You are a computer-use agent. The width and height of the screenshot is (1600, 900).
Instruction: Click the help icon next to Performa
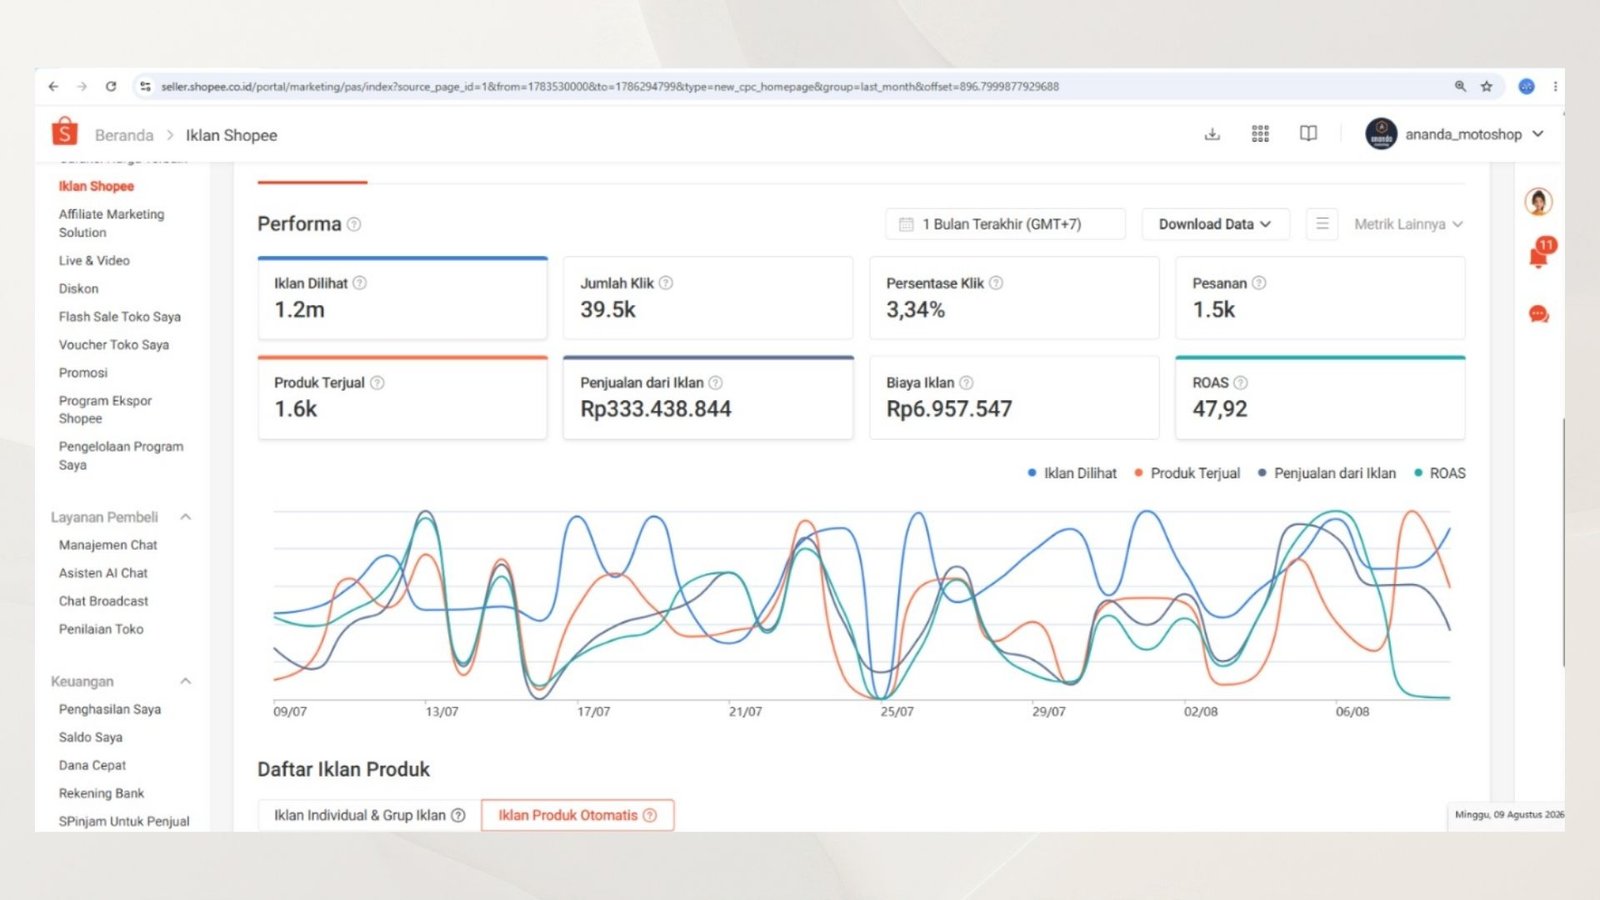pos(354,224)
